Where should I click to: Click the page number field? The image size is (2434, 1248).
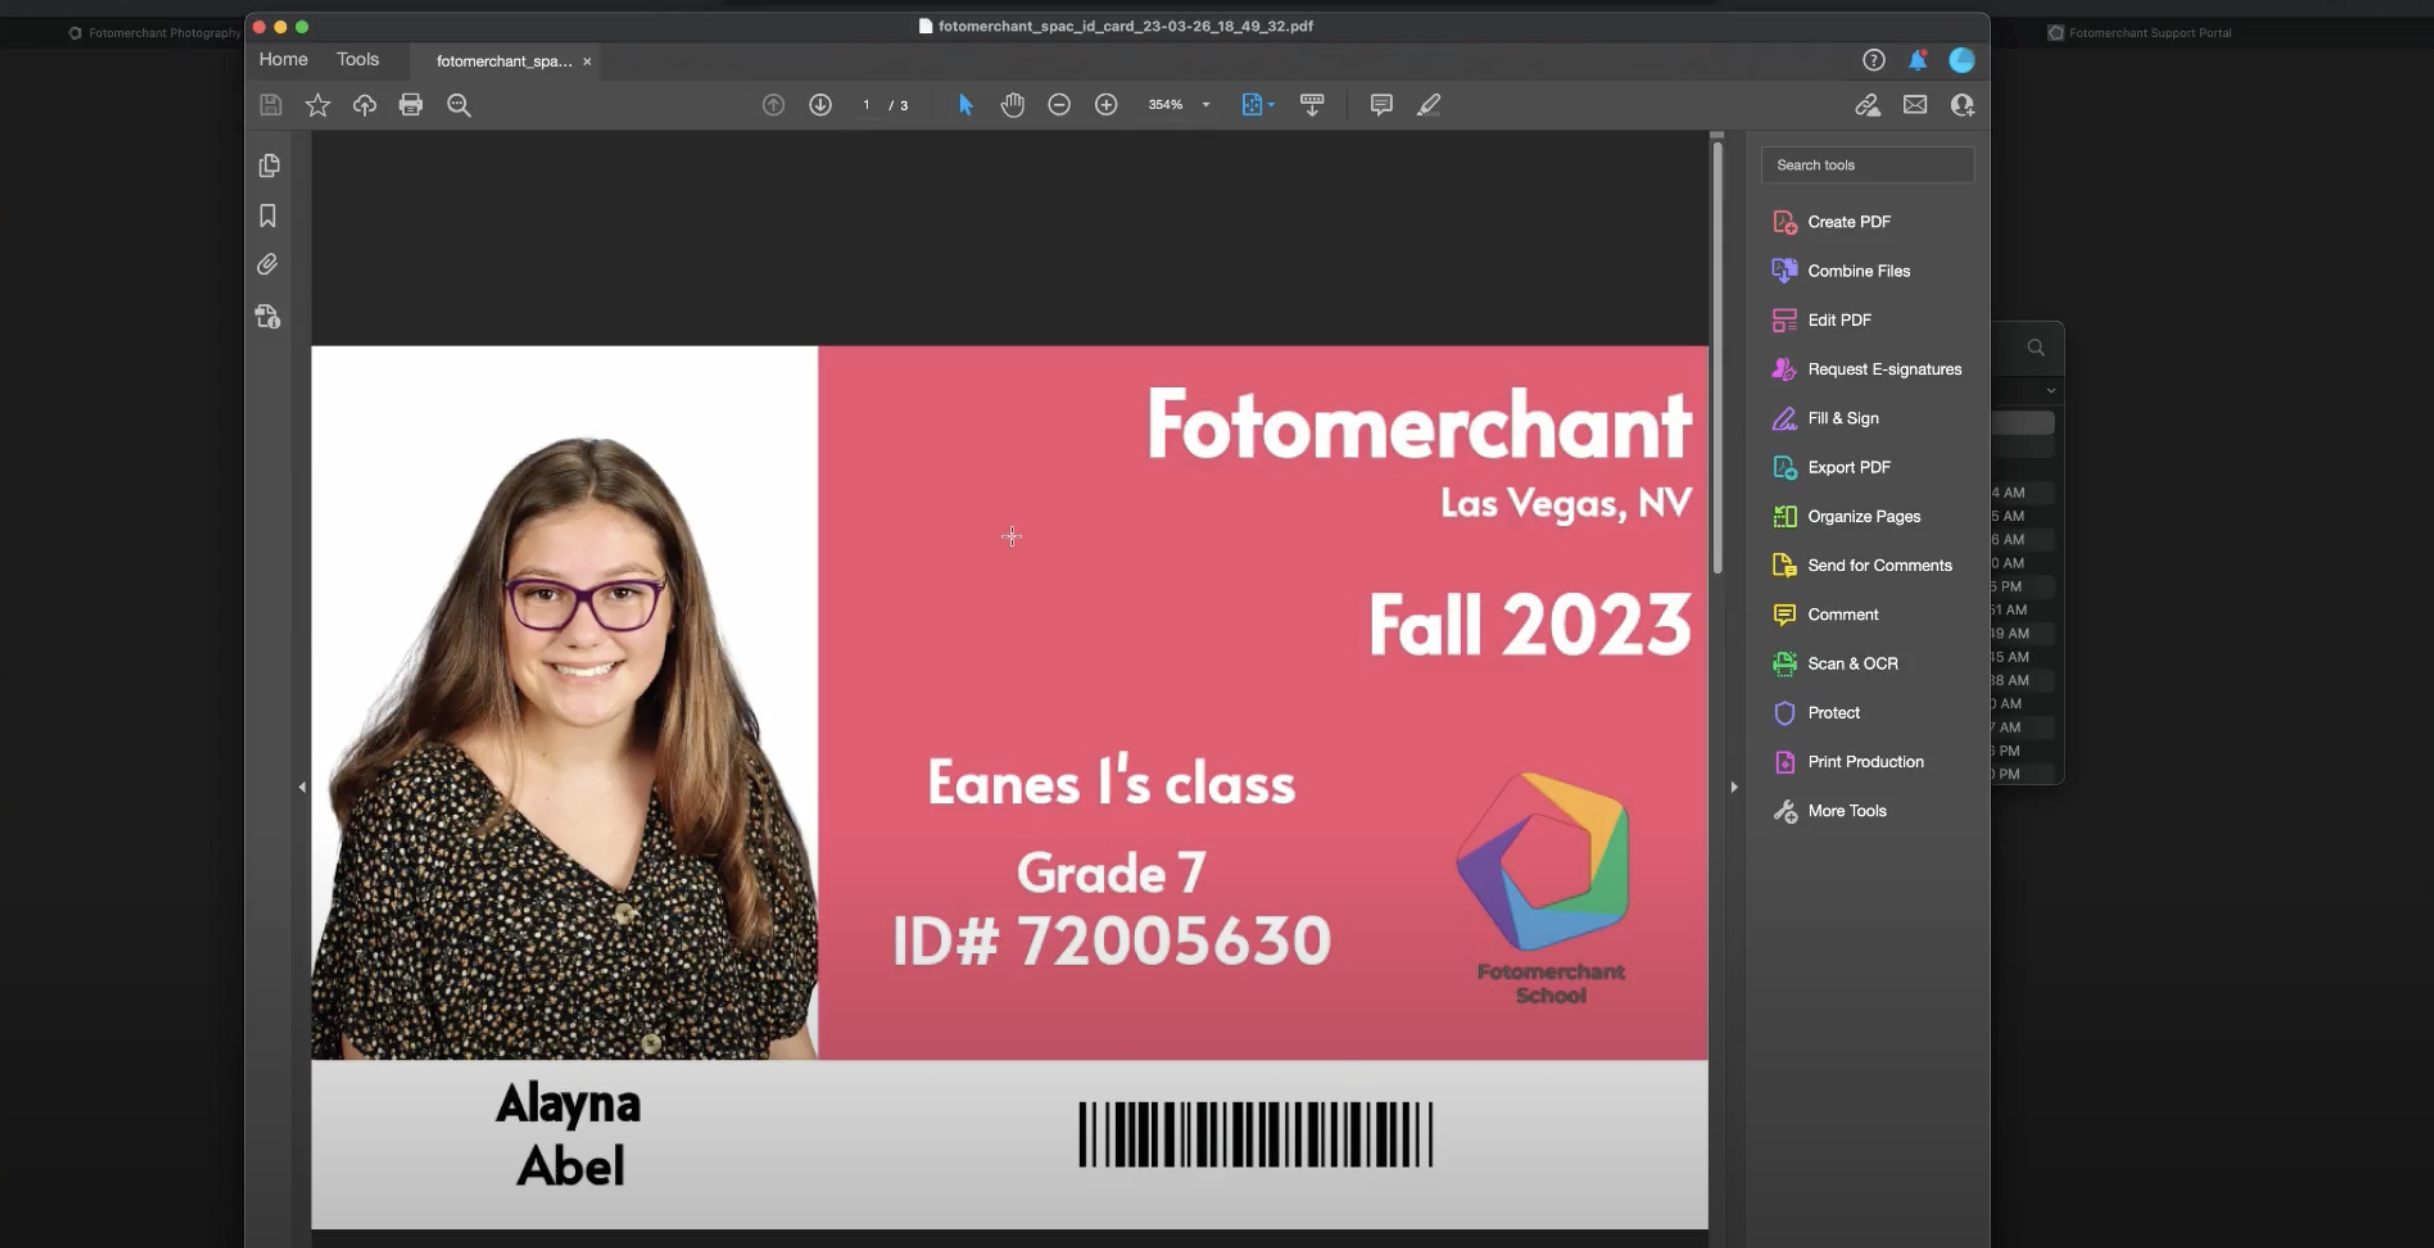tap(866, 105)
